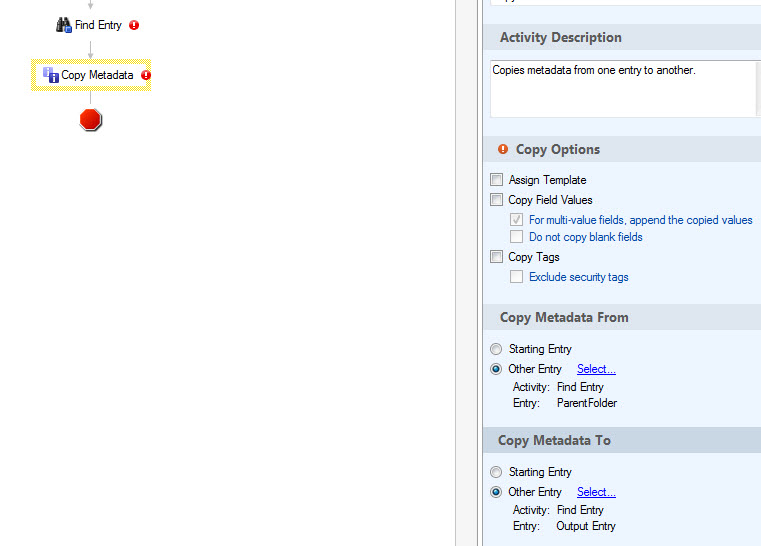
Task: Check Exclude security tags option
Action: click(517, 277)
